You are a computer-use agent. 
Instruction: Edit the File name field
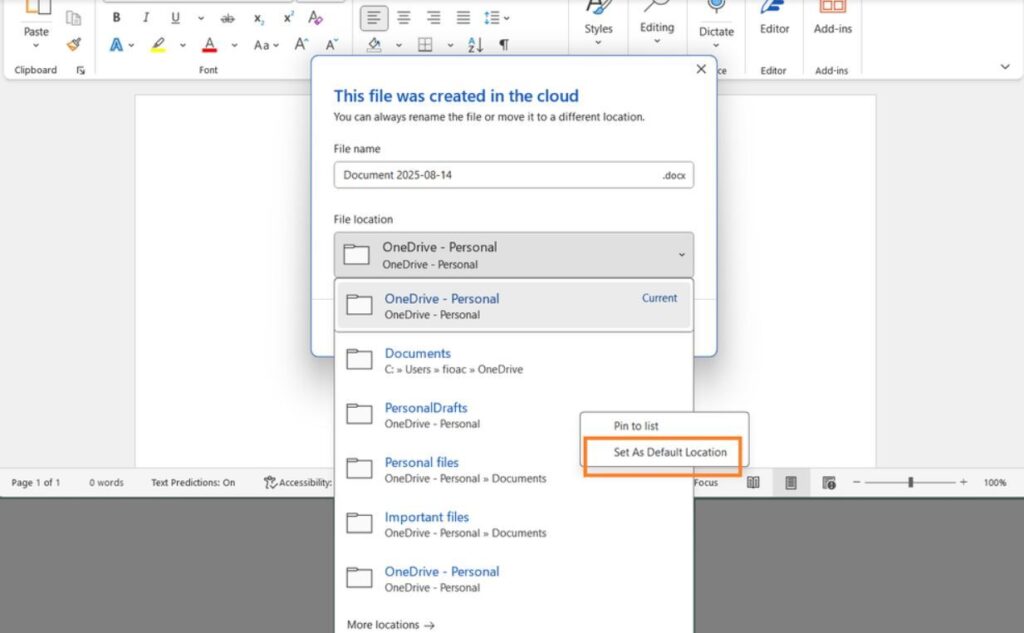(513, 175)
